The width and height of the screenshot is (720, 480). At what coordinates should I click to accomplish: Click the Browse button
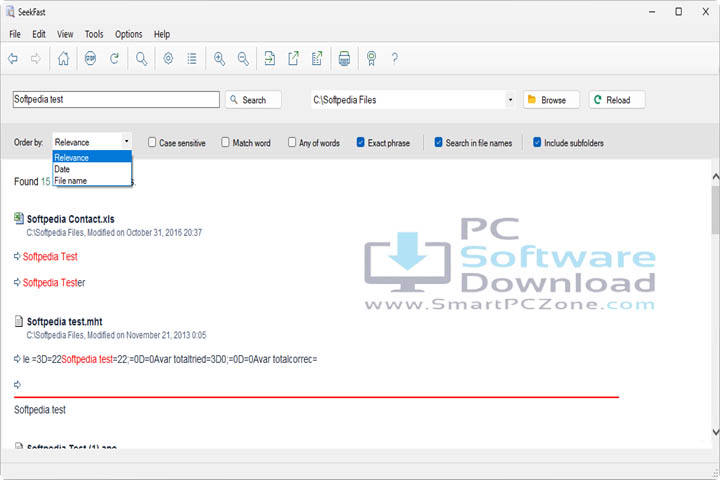coord(551,100)
